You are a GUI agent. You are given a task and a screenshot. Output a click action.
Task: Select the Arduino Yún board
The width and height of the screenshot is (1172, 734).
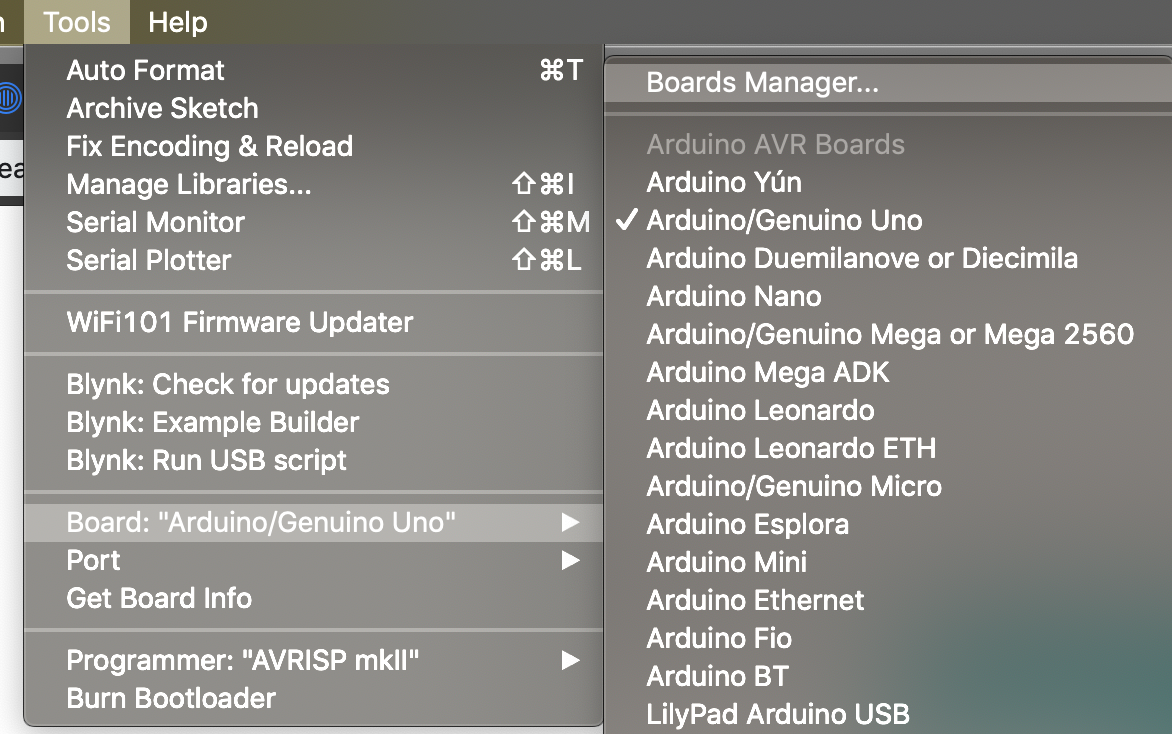tap(888, 182)
